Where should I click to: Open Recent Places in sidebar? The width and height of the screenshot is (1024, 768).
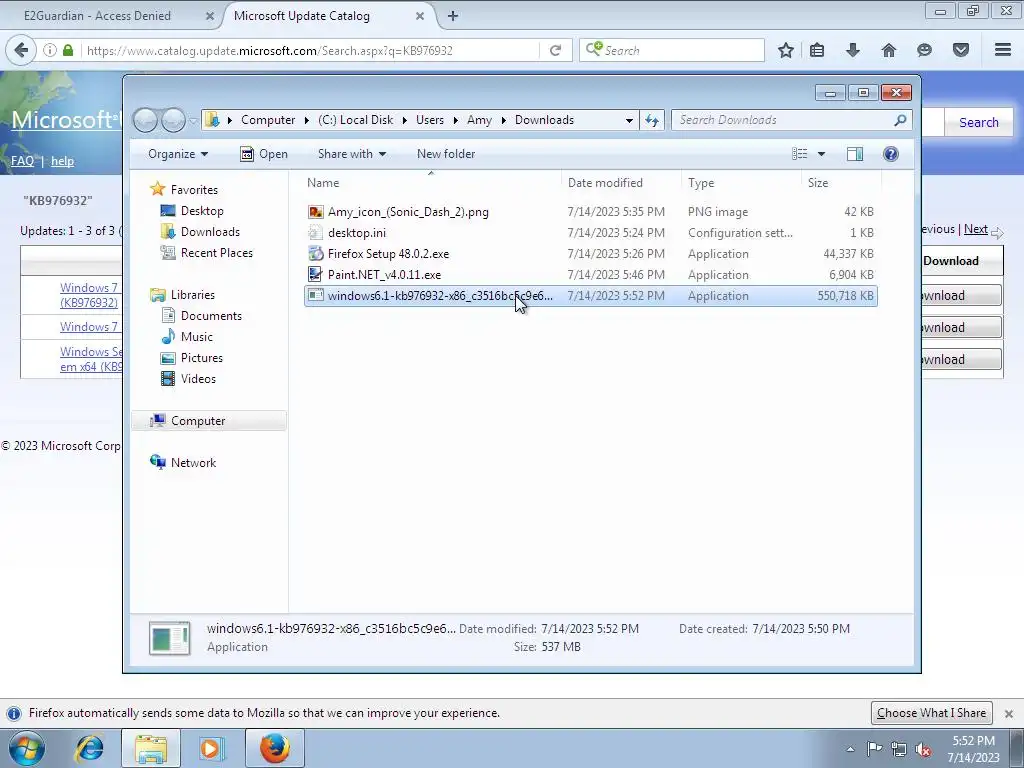[x=216, y=253]
